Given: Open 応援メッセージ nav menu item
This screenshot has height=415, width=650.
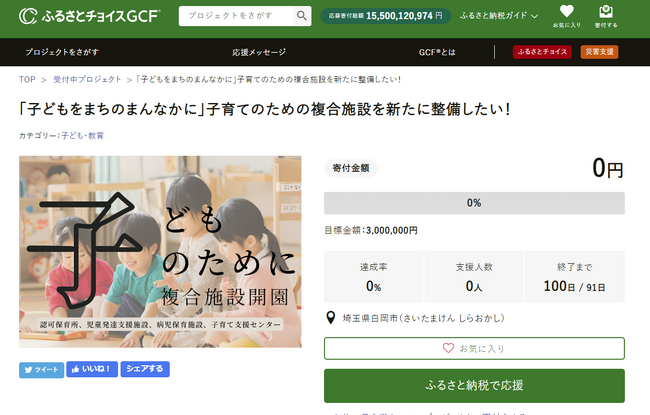Looking at the screenshot, I should (259, 52).
